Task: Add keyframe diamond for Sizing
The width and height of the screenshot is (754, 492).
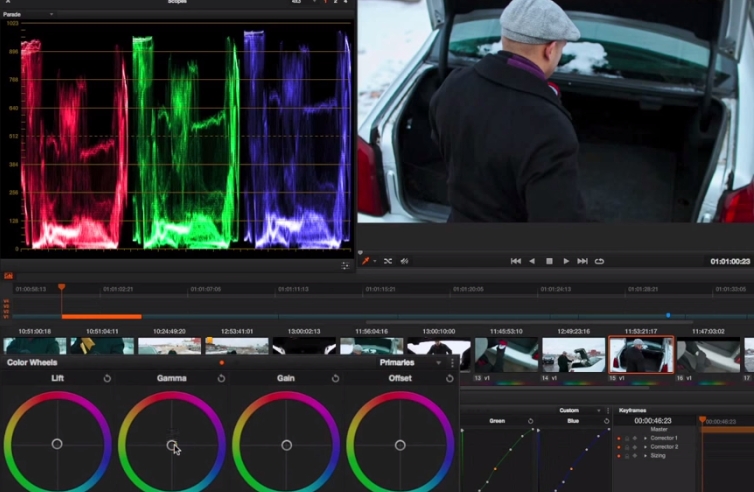Action: coord(635,455)
